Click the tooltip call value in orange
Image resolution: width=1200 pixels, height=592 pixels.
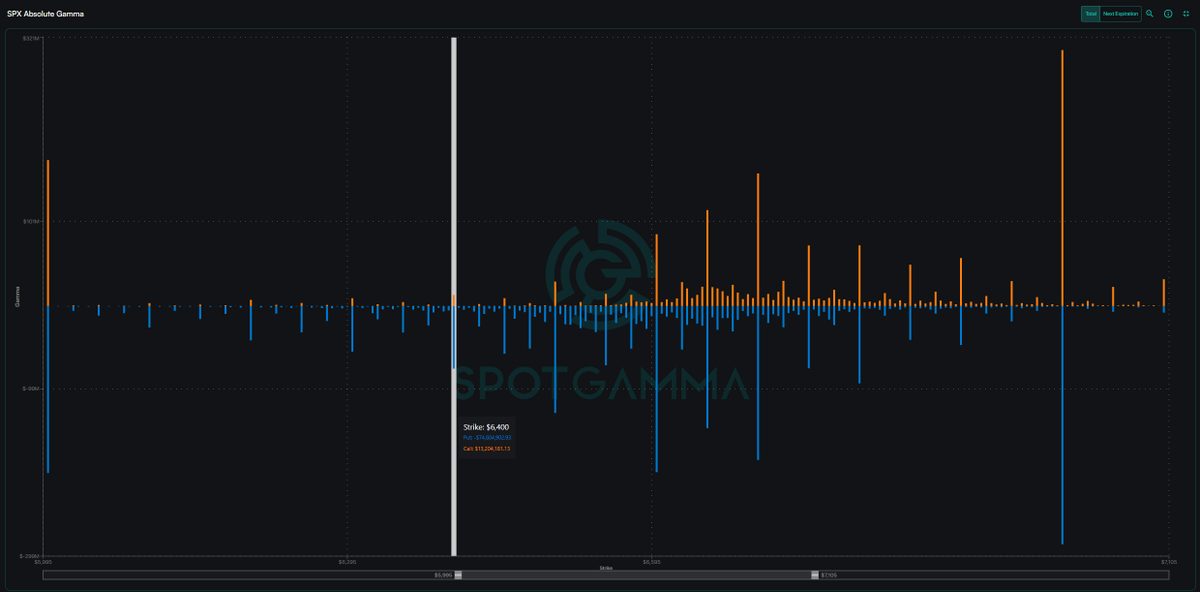[487, 449]
